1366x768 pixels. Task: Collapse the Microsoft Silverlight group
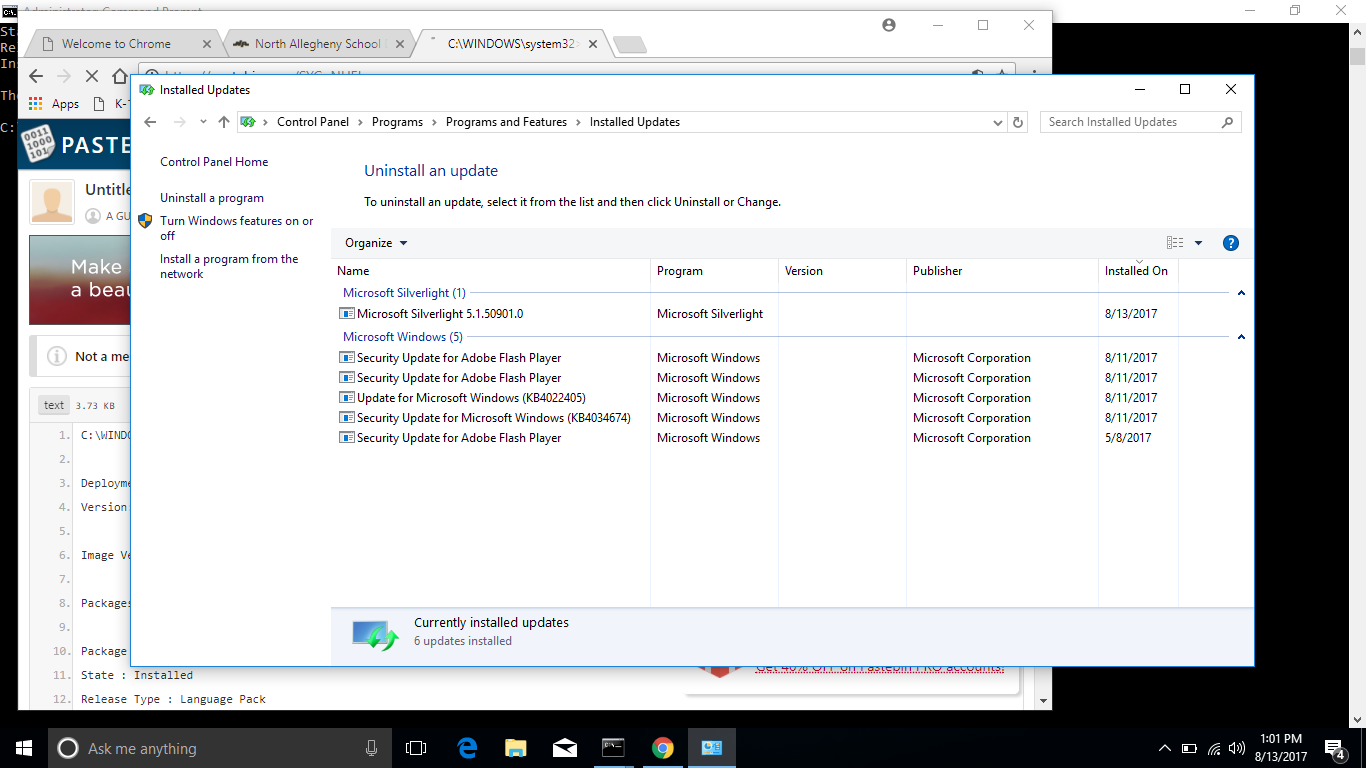click(1241, 293)
